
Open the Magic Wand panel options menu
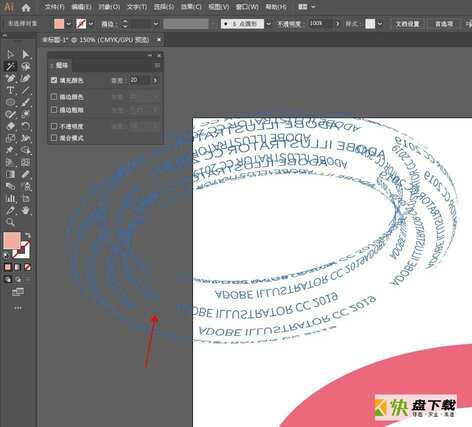click(157, 65)
